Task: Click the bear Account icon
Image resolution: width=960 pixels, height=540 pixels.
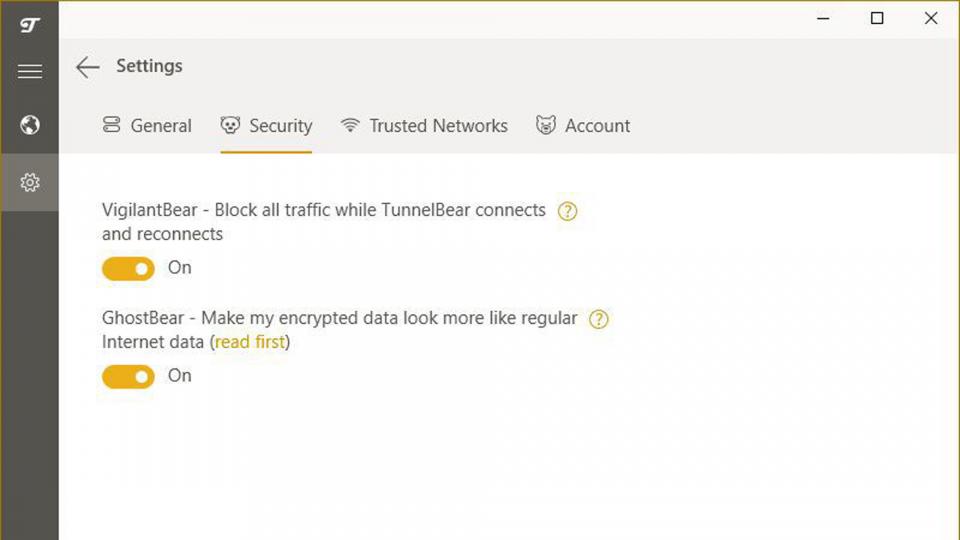Action: 546,126
